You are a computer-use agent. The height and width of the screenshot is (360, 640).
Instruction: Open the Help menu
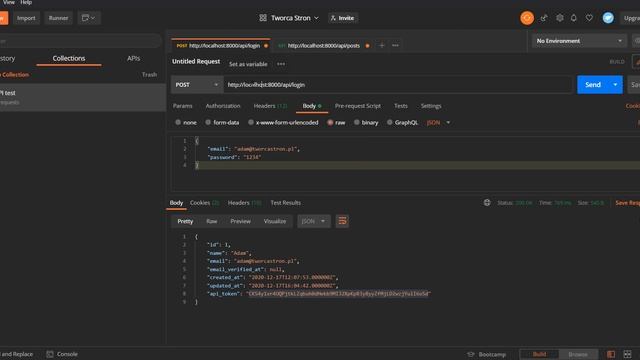pos(26,2)
